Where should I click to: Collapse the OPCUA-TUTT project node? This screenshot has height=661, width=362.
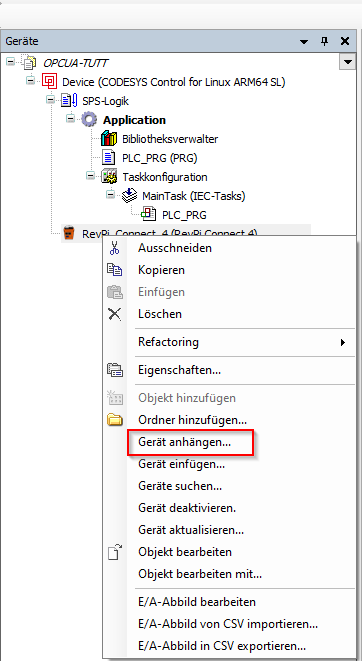[11, 62]
